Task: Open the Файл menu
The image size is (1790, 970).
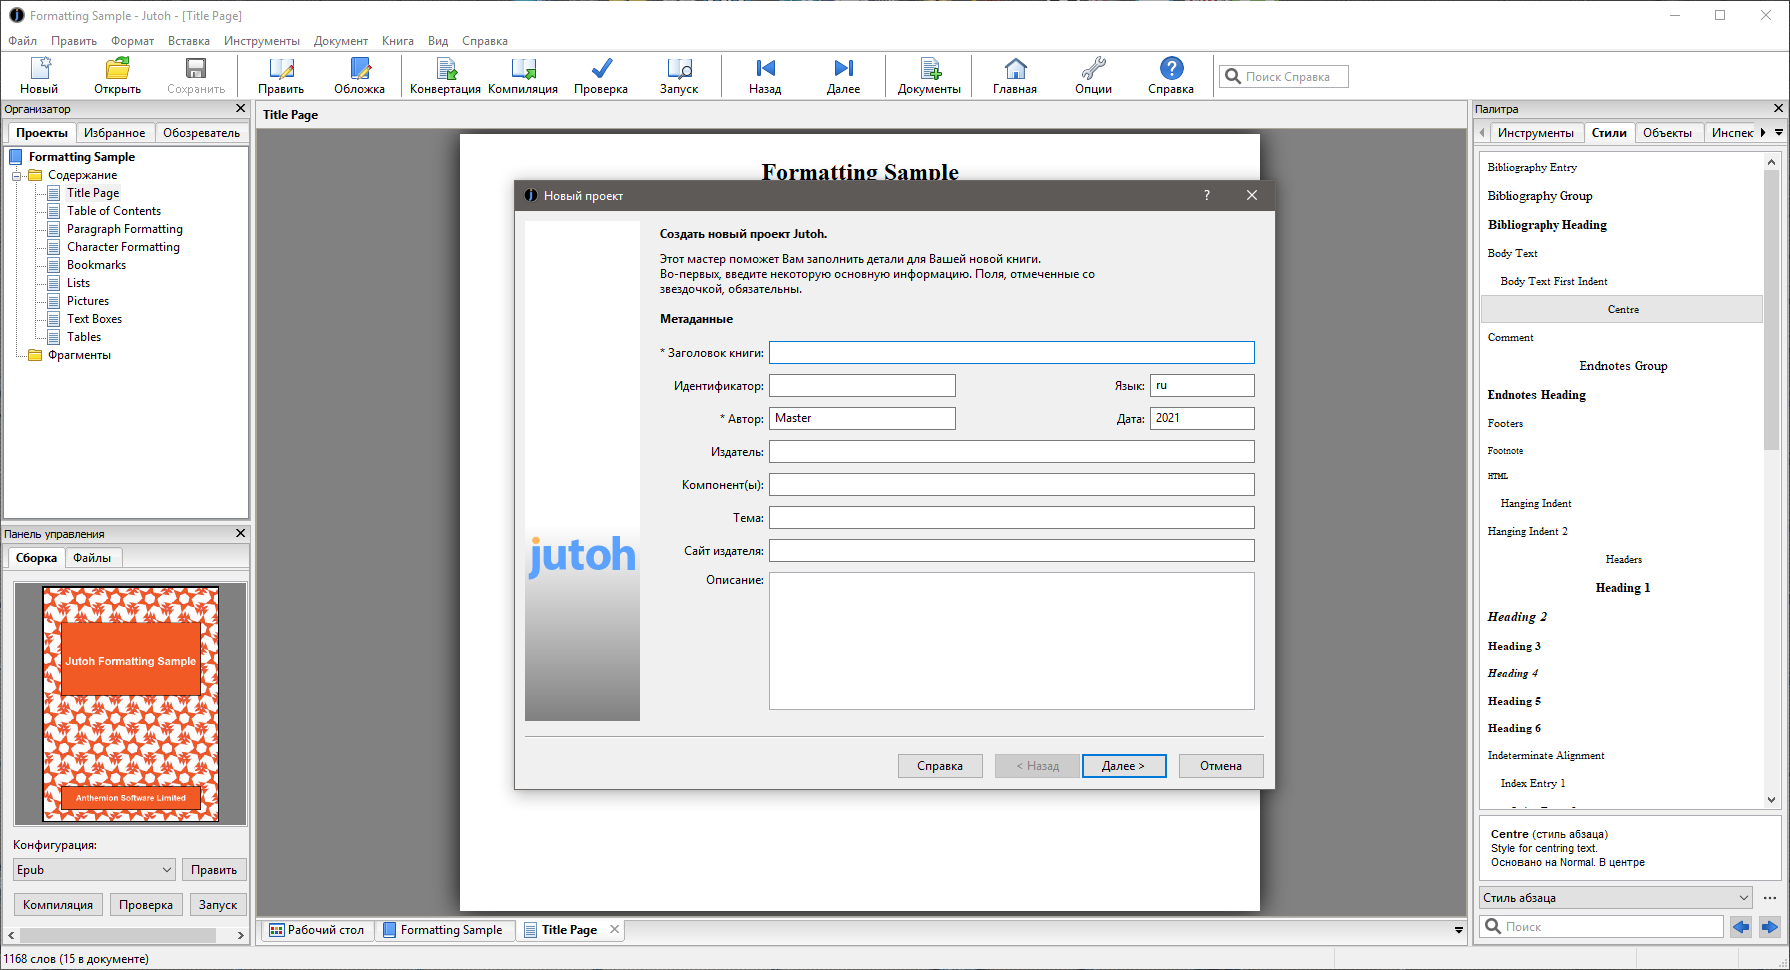Action: (22, 41)
